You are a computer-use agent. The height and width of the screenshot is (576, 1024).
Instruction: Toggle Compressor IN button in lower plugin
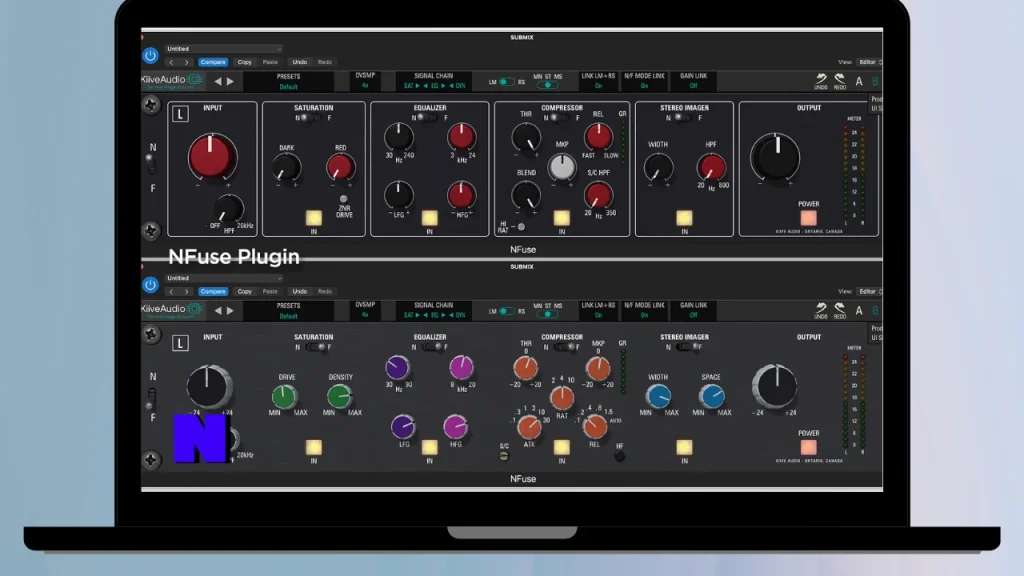562,447
